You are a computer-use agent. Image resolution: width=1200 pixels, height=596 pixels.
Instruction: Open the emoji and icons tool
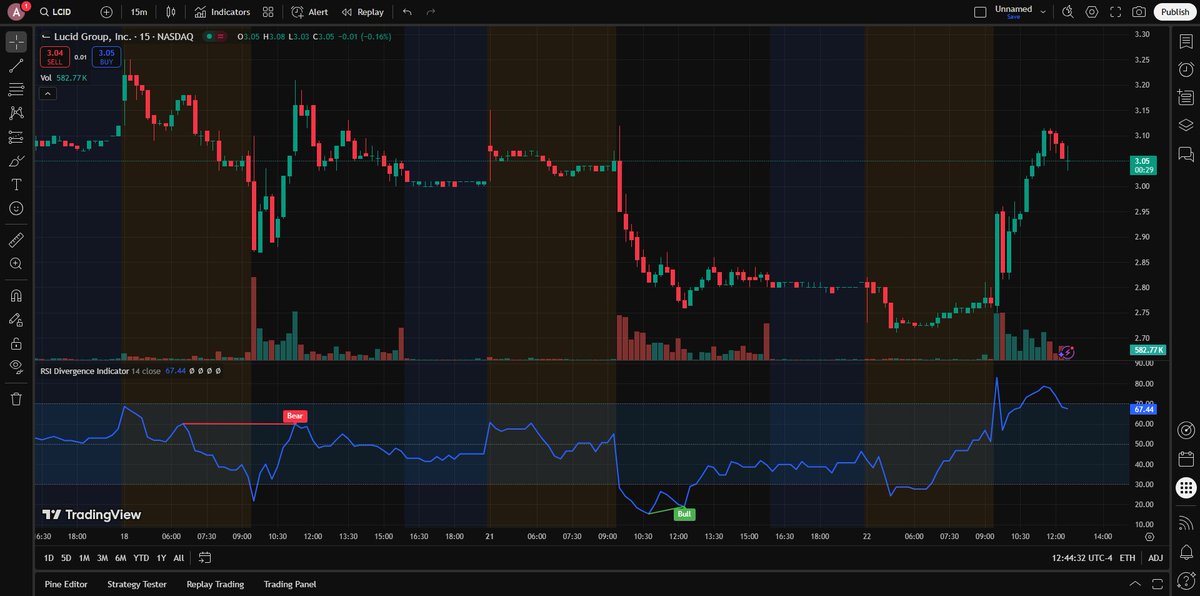pos(16,208)
